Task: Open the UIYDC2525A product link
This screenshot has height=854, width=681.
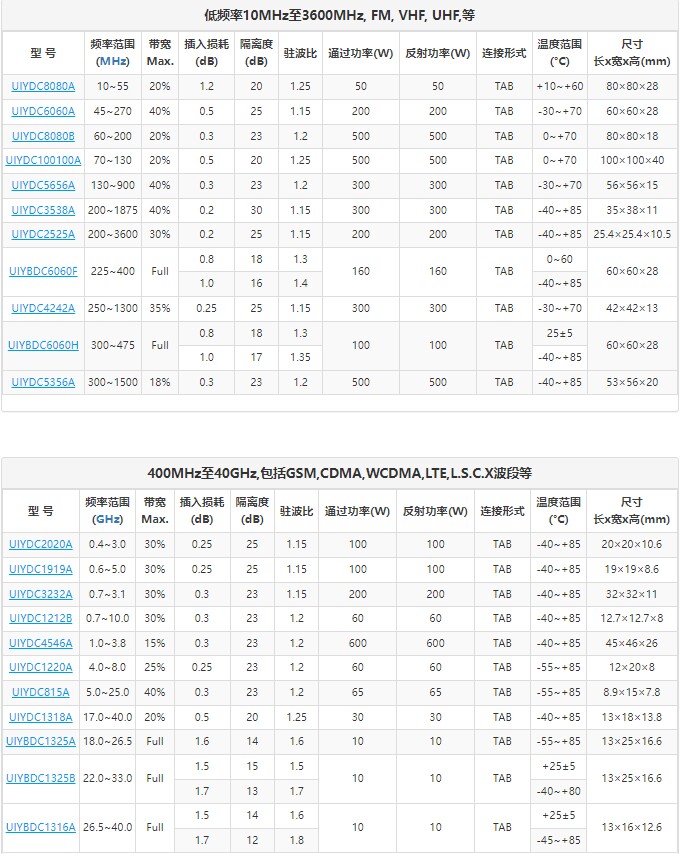Action: (43, 234)
